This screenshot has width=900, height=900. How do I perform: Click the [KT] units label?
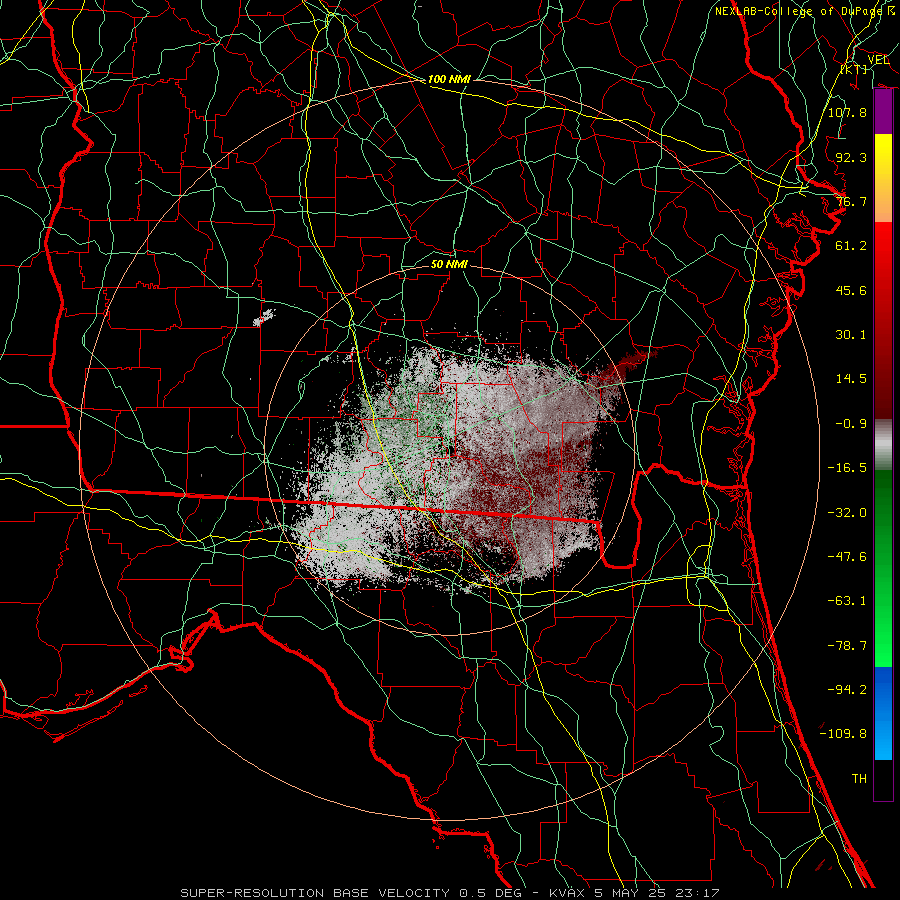coord(854,69)
